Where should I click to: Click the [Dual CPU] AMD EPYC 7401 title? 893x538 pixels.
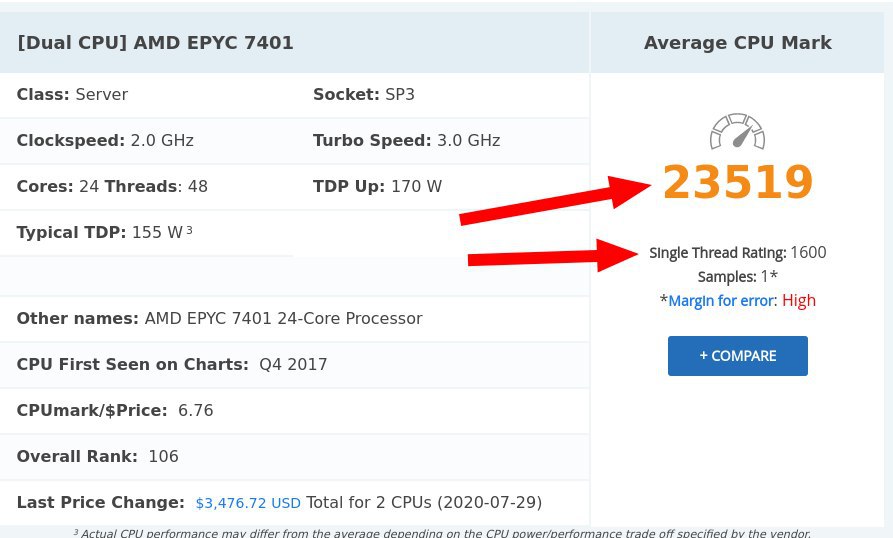click(155, 43)
